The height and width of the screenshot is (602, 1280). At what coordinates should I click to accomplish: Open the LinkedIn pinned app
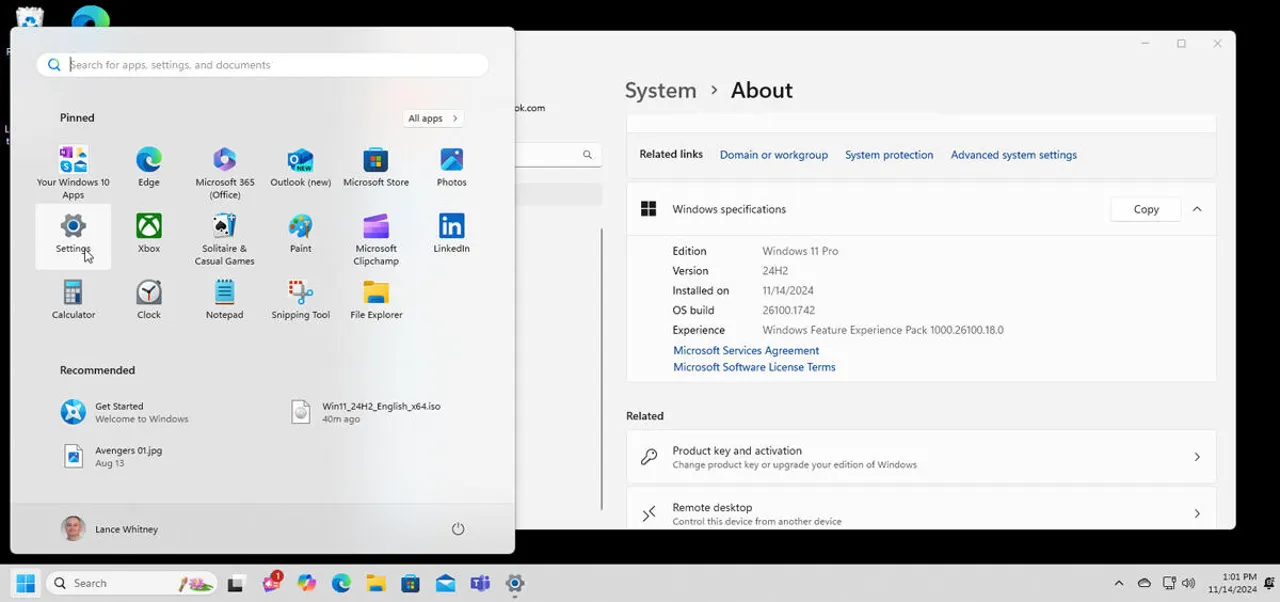point(451,233)
